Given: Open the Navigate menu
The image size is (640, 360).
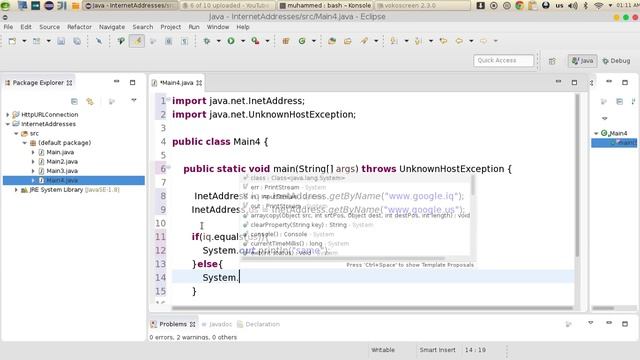Looking at the screenshot, I should [112, 27].
